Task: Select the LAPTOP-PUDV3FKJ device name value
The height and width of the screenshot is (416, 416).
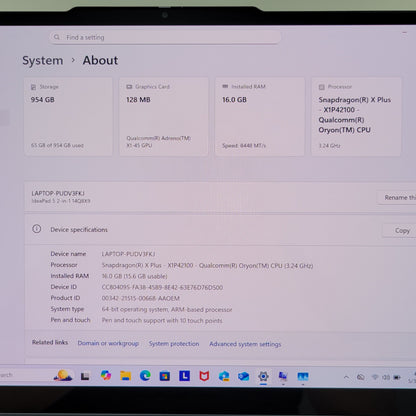Action: click(x=128, y=254)
